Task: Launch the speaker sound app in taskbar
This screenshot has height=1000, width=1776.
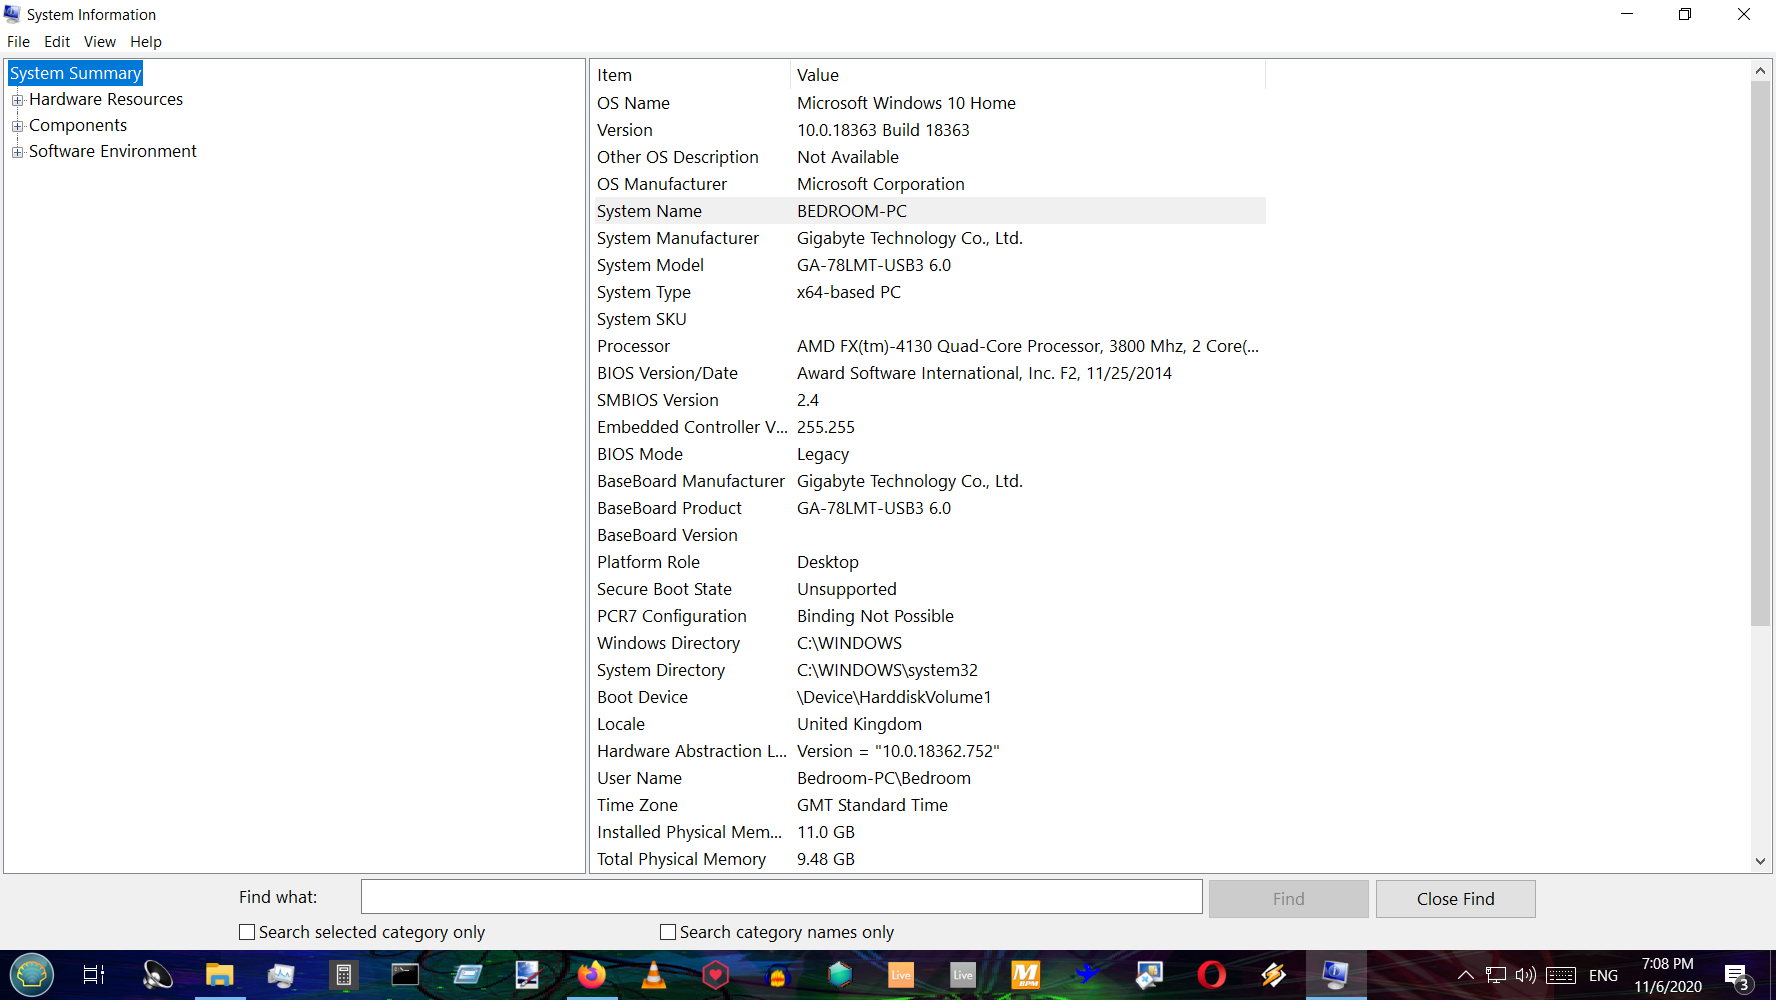Action: 157,974
